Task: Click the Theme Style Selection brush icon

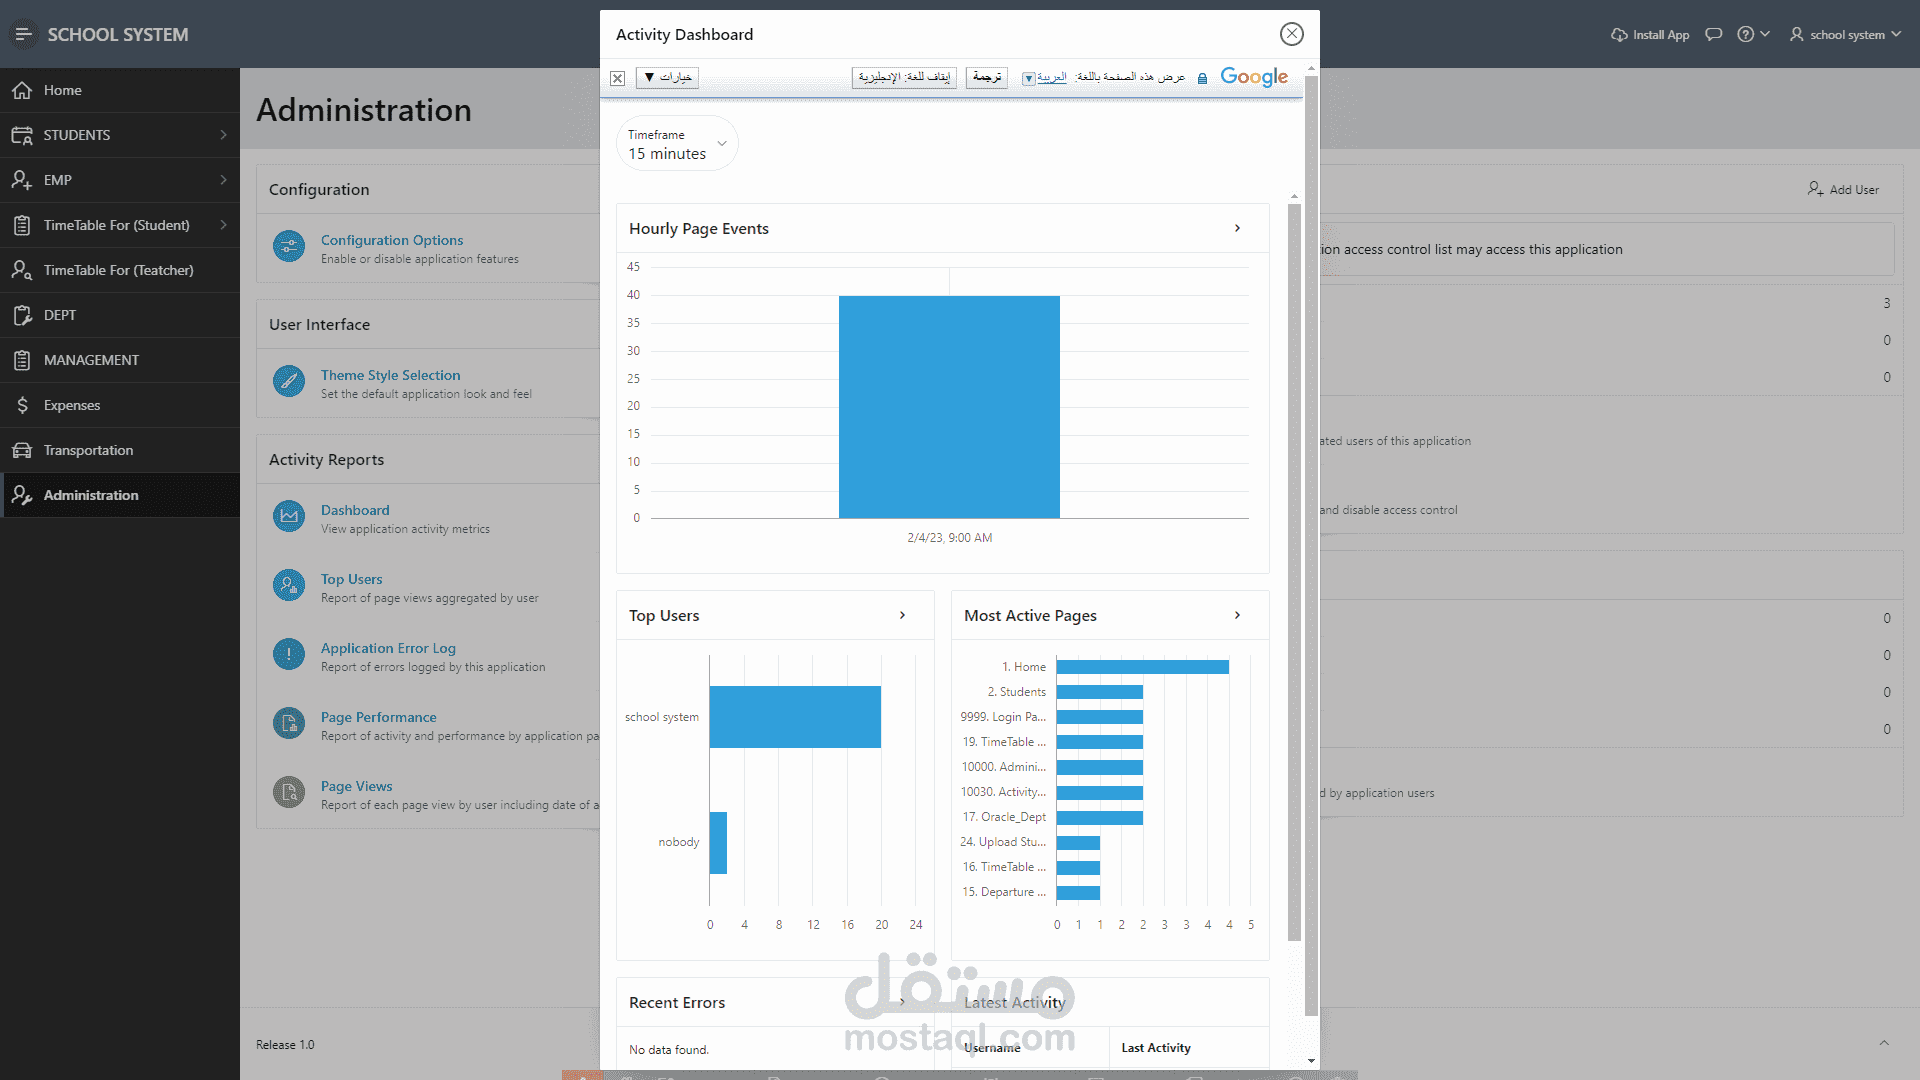Action: 289,381
